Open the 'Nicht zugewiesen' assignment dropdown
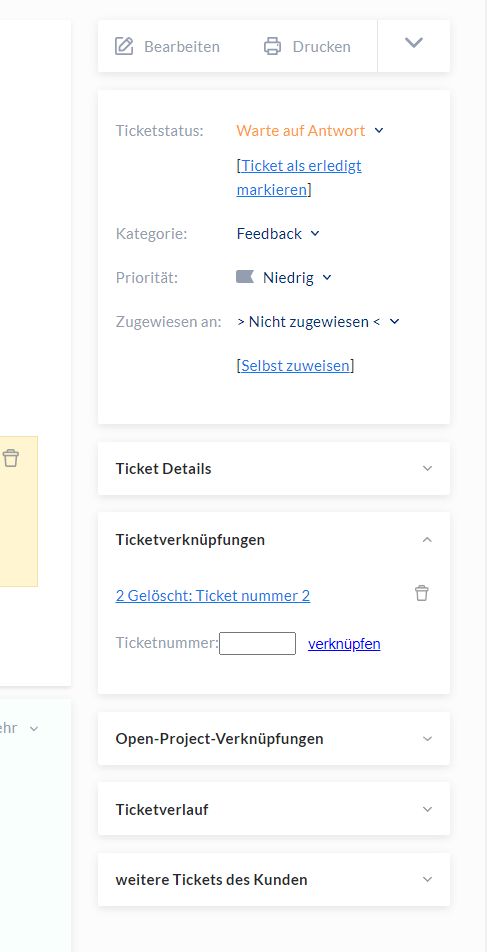This screenshot has width=487, height=952. 318,322
